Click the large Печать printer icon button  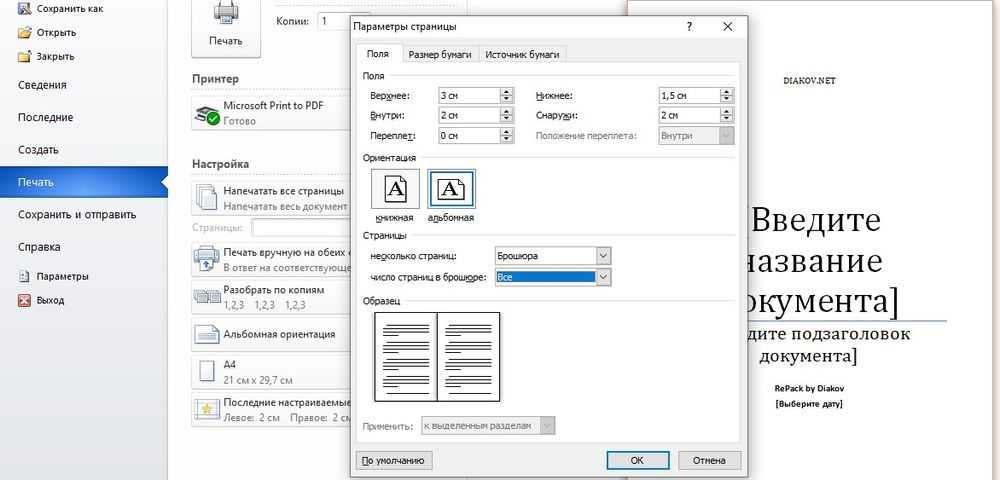[225, 25]
